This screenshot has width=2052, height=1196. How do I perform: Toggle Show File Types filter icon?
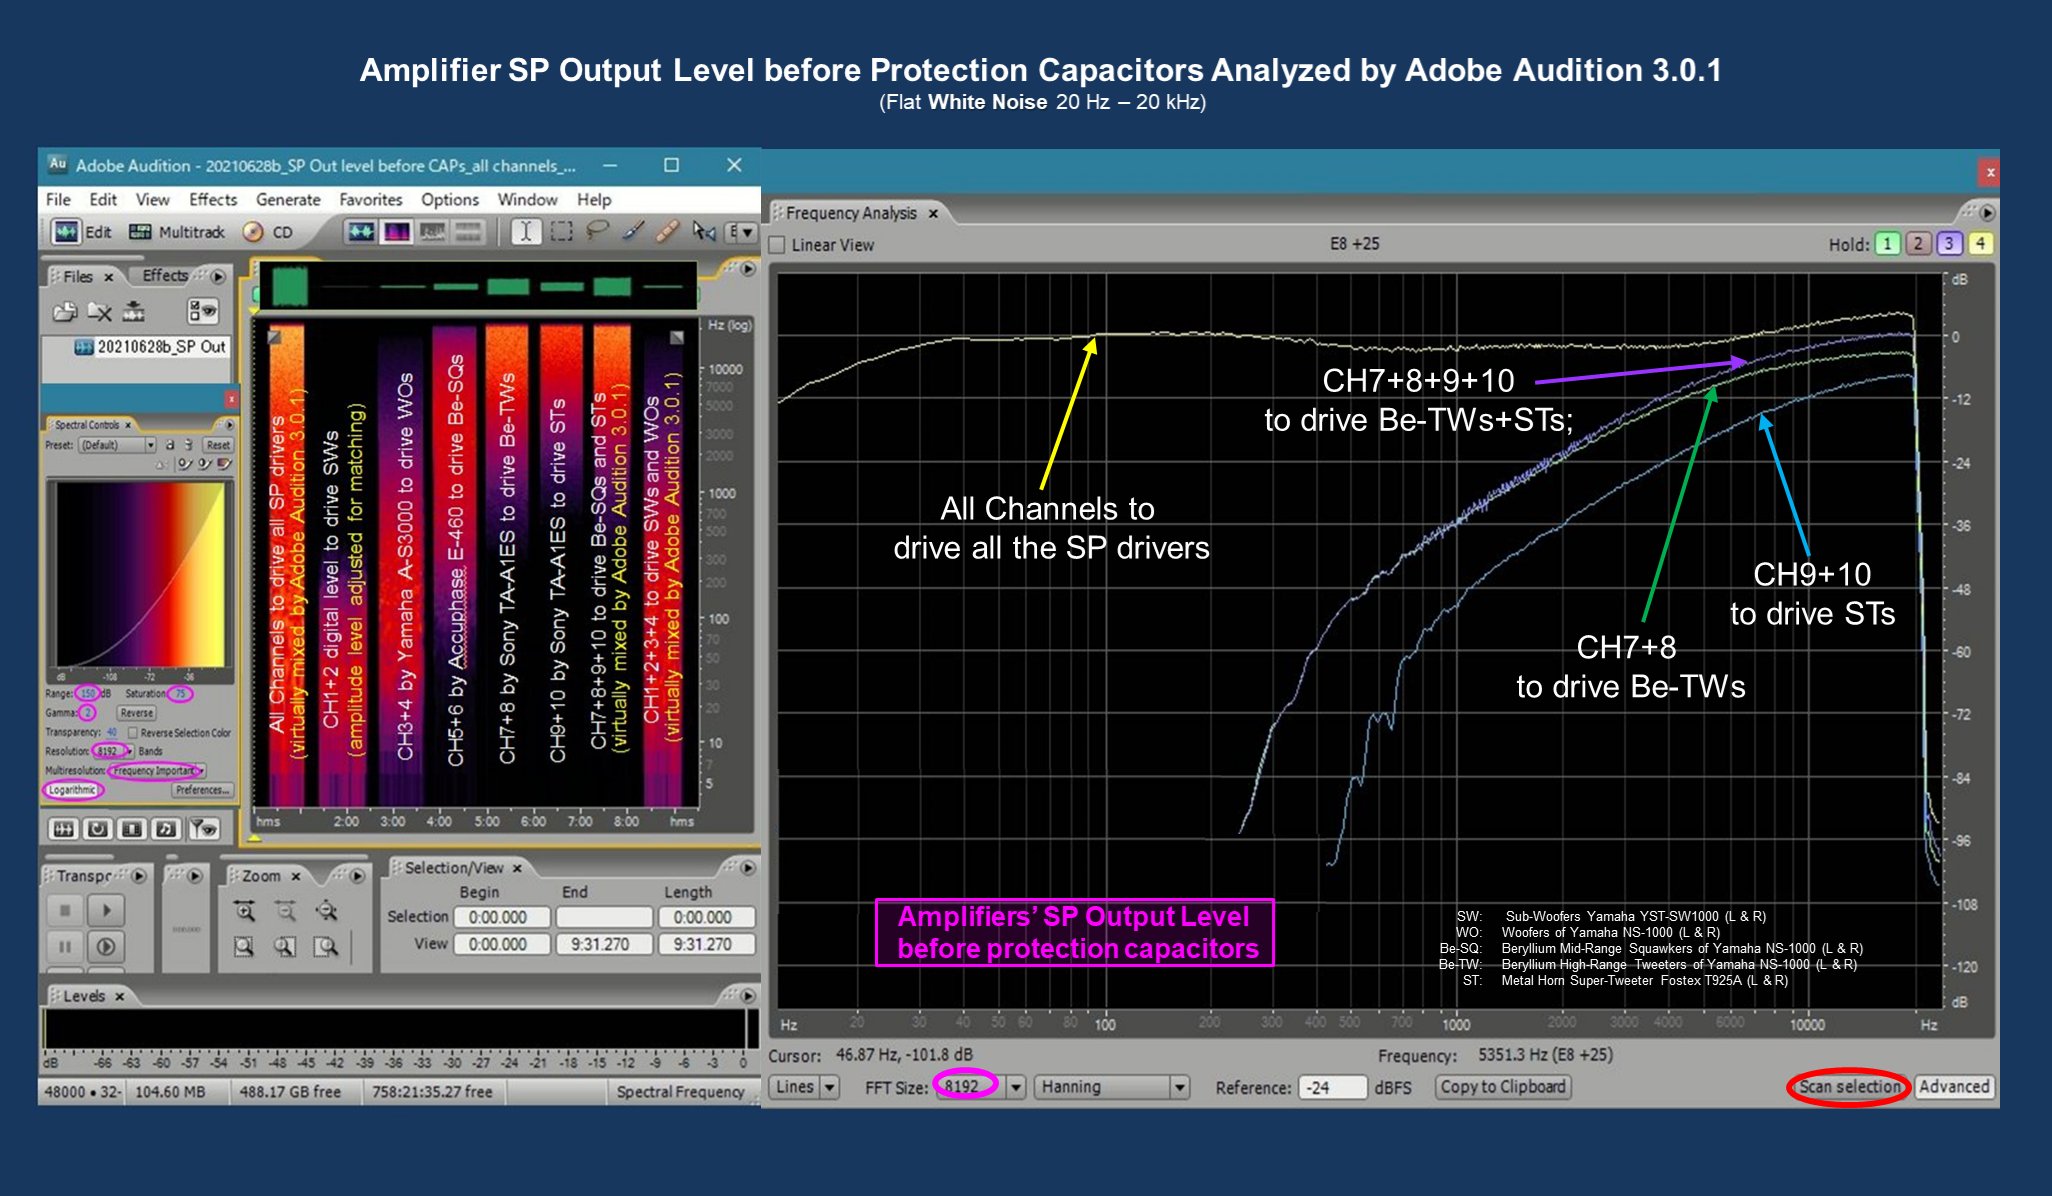pos(204,829)
